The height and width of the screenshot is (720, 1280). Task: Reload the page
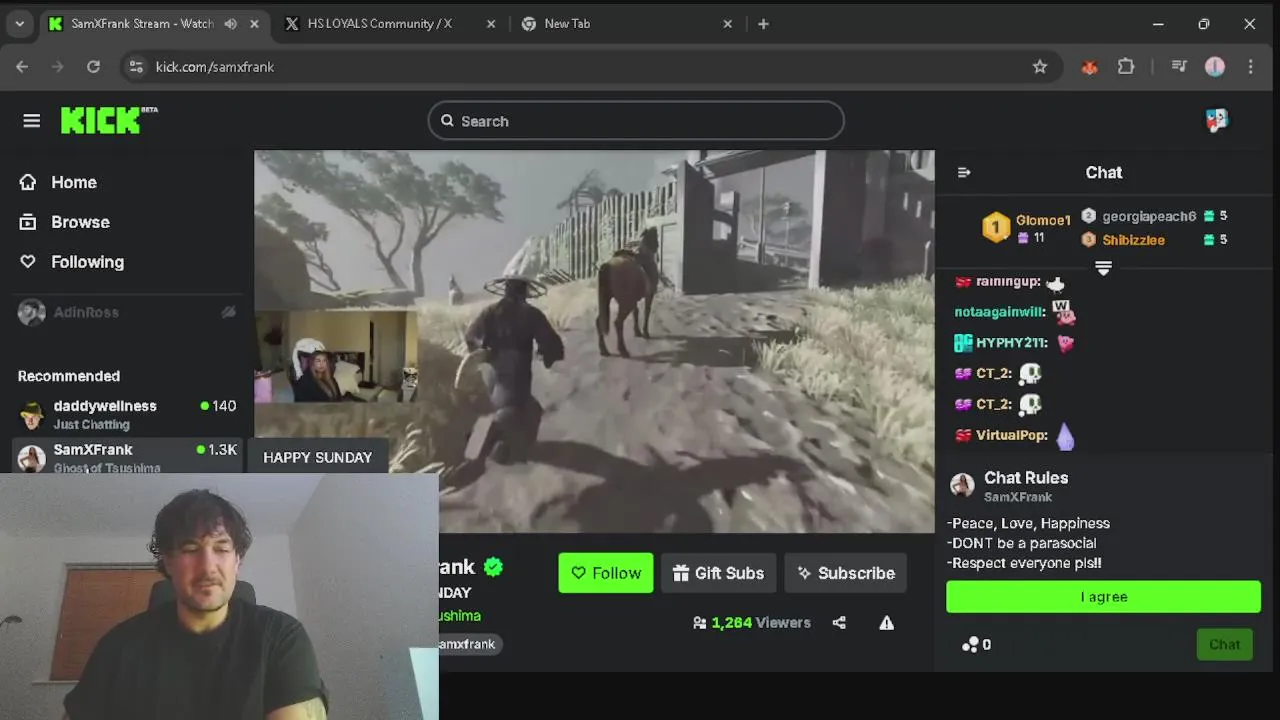point(93,67)
